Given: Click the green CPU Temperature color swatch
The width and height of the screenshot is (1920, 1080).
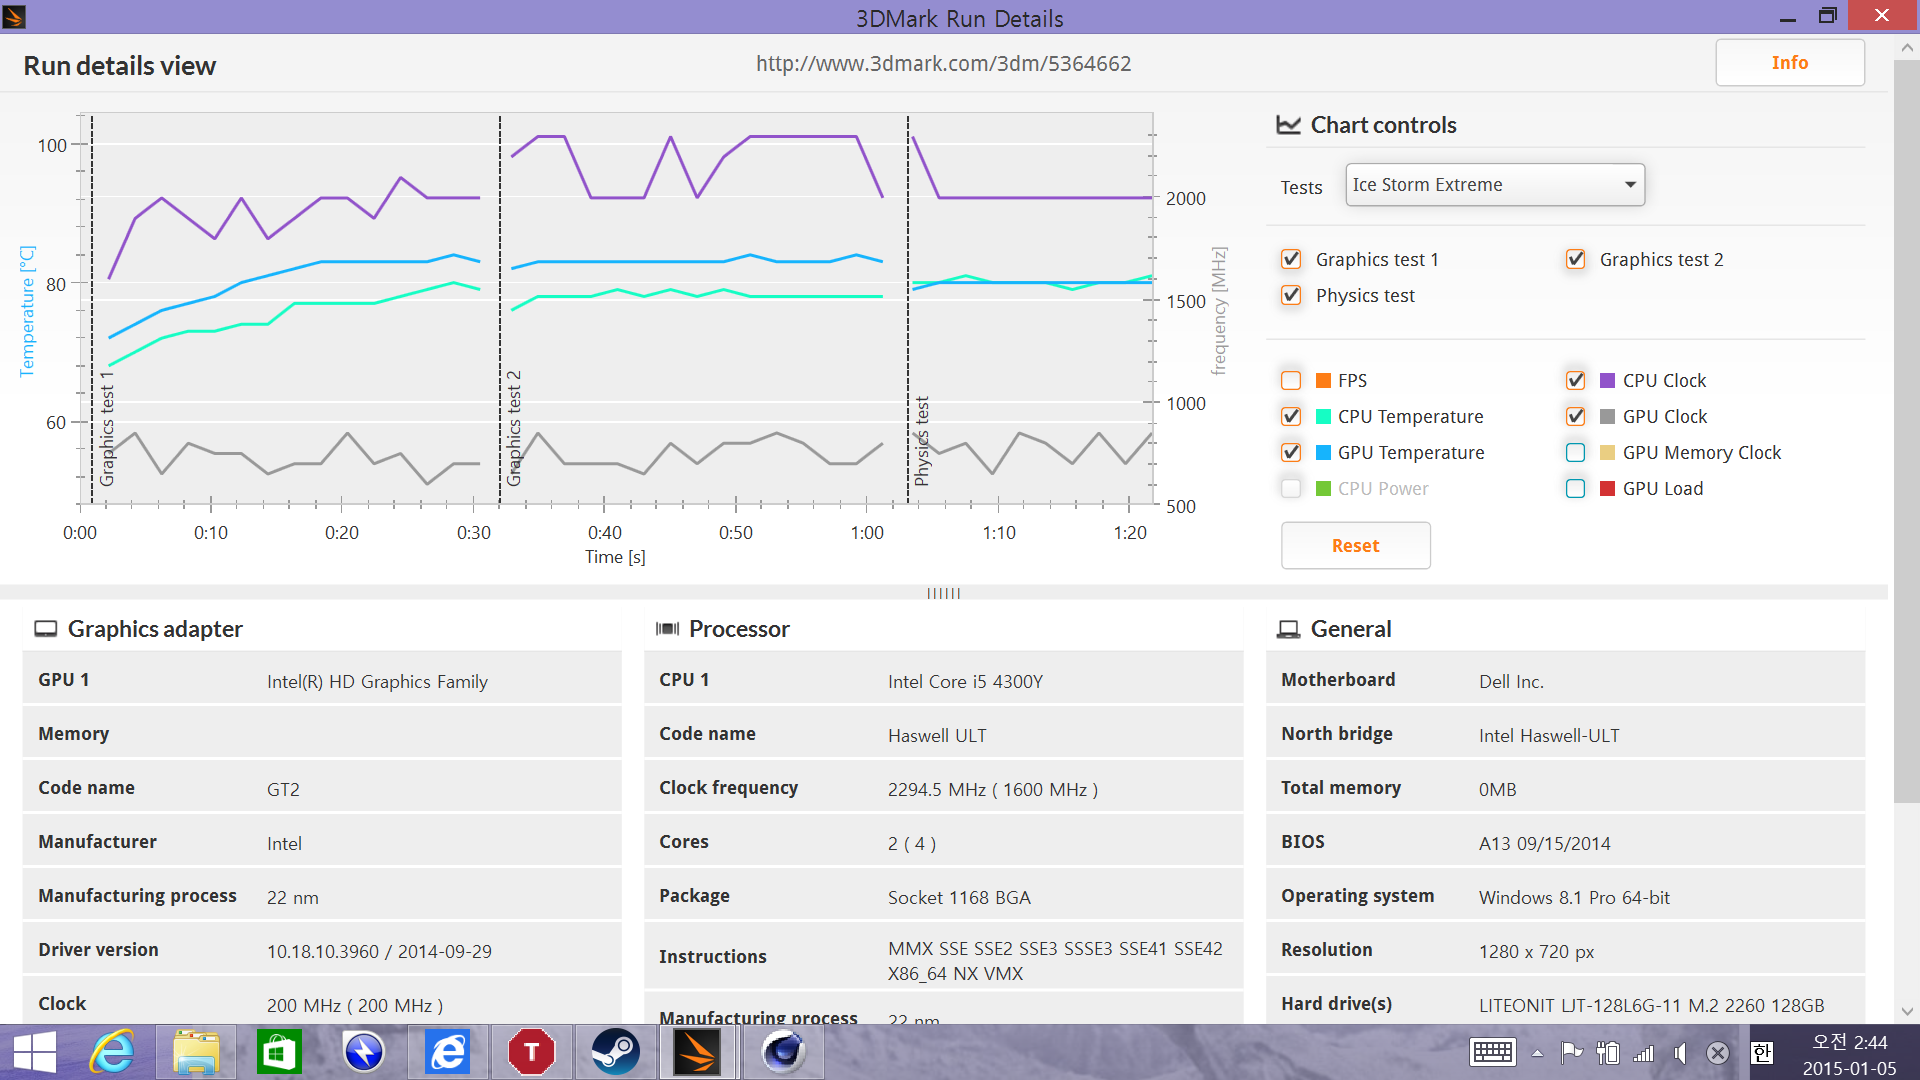Looking at the screenshot, I should 1323,416.
